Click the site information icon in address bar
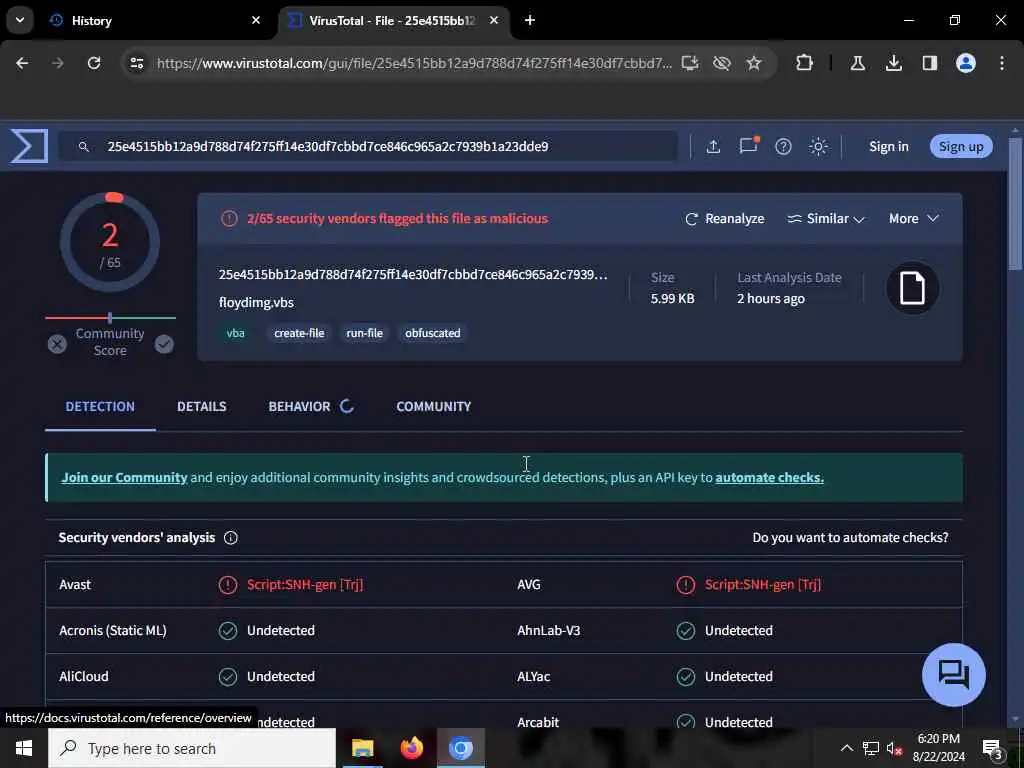Image resolution: width=1024 pixels, height=768 pixels. tap(136, 63)
